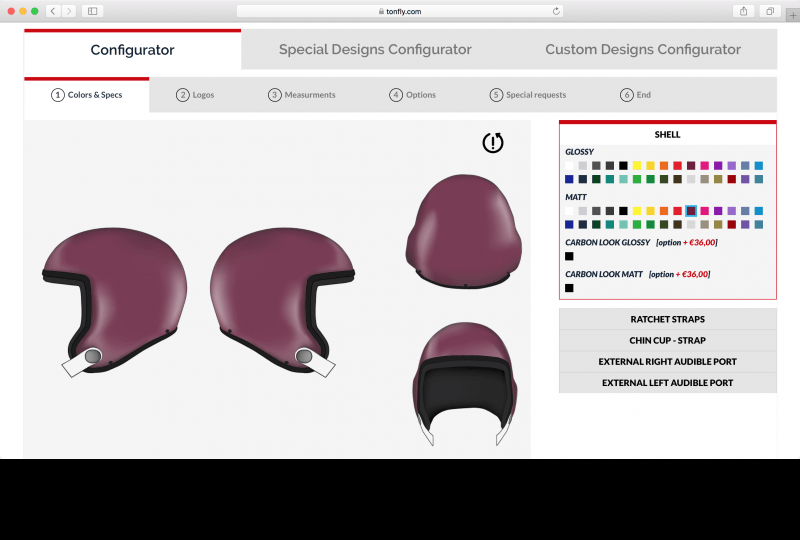
Task: Go back using Safari back arrow
Action: click(53, 11)
